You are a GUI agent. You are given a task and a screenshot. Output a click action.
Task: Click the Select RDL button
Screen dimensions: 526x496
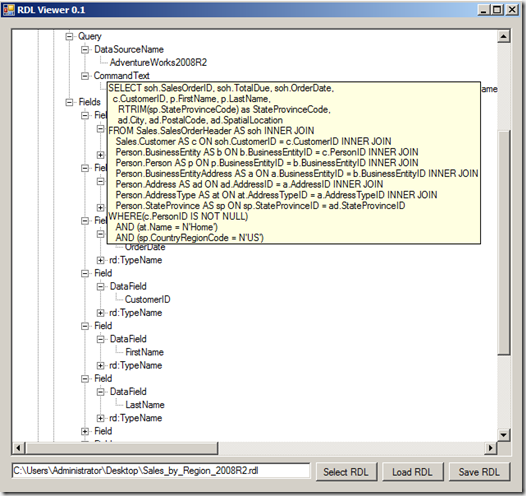coord(346,472)
